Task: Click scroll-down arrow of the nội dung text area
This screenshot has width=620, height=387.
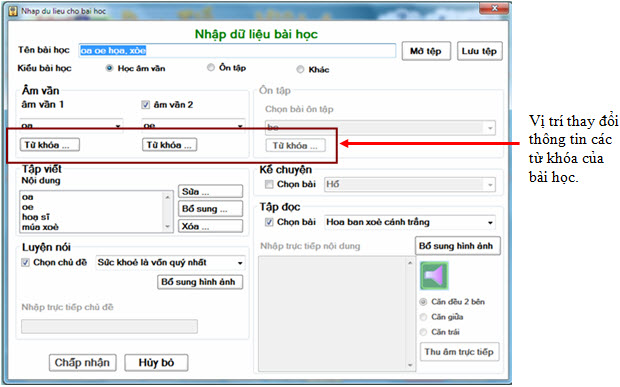Action: (410, 365)
